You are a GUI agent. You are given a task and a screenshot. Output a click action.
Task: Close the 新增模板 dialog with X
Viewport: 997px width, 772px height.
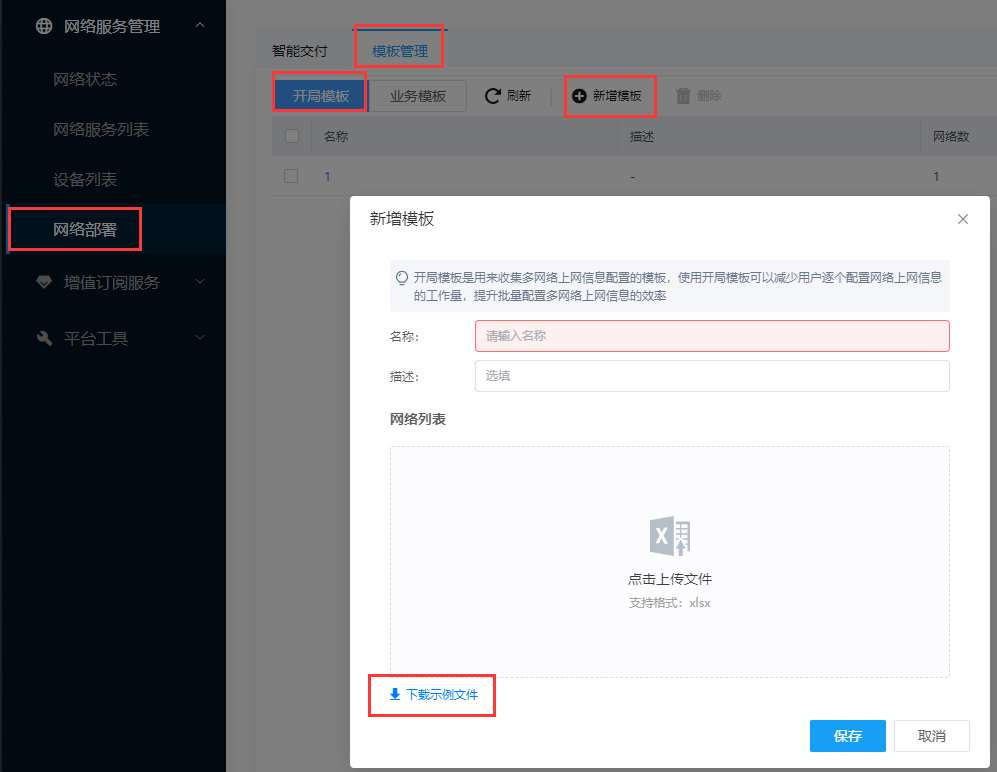(963, 219)
